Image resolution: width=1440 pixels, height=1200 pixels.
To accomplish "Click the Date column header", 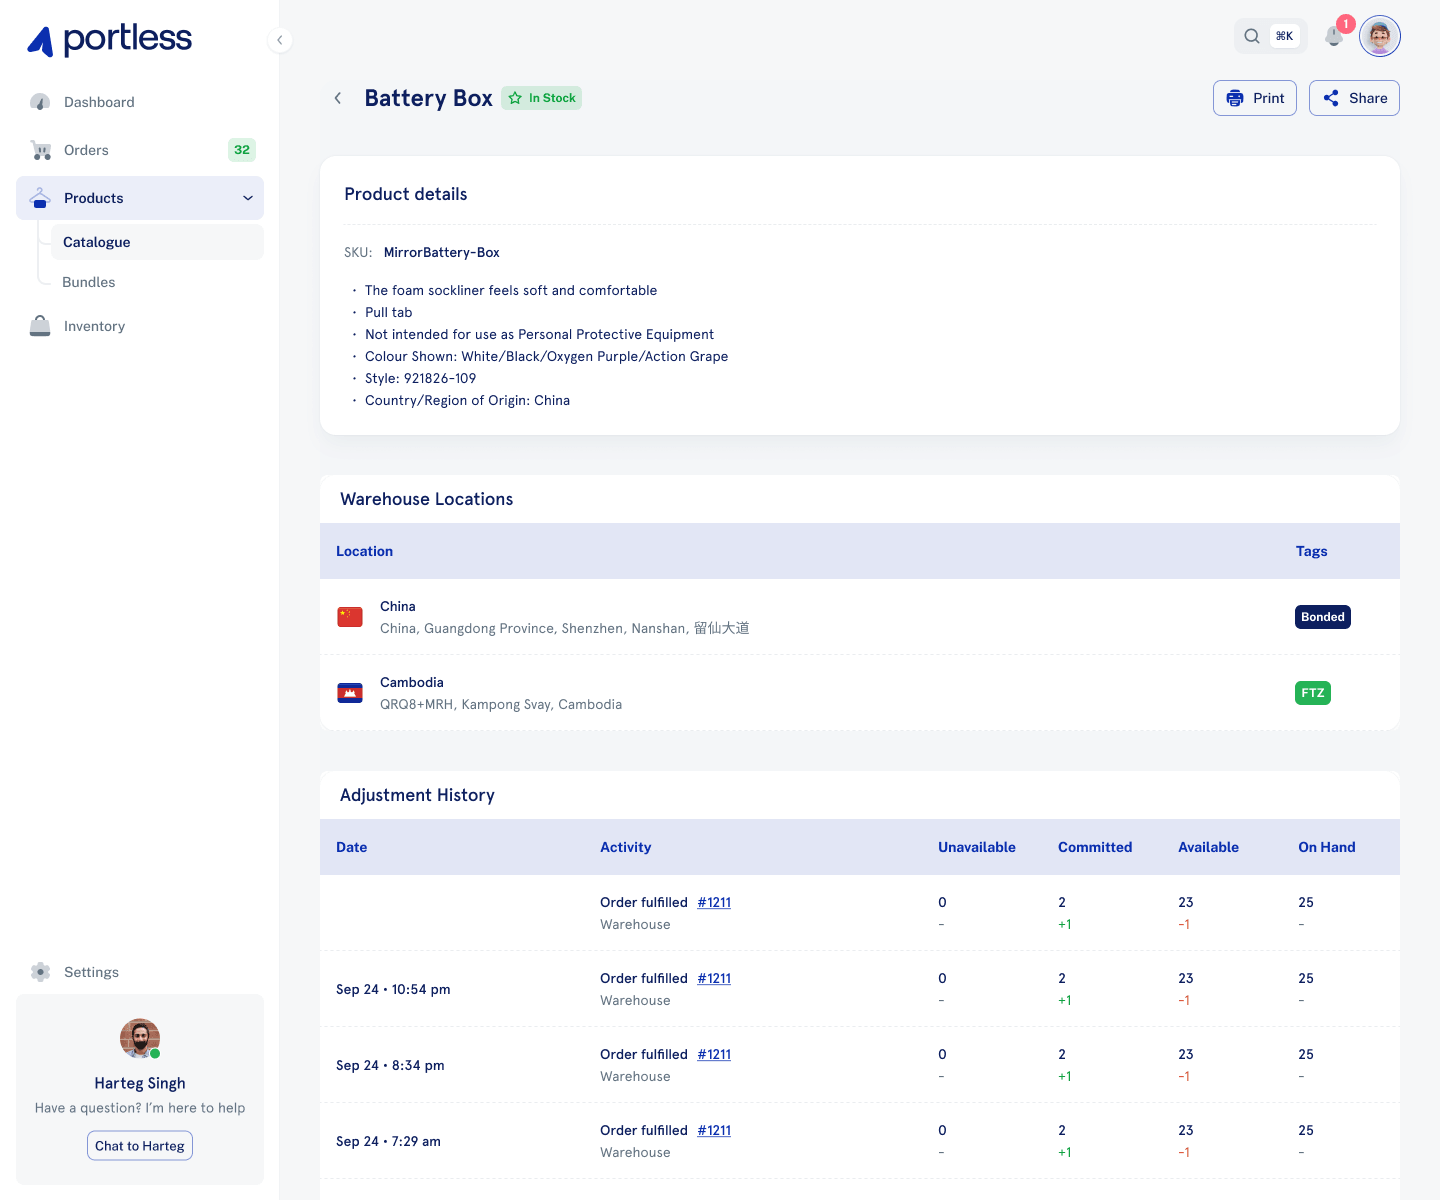I will pyautogui.click(x=352, y=847).
